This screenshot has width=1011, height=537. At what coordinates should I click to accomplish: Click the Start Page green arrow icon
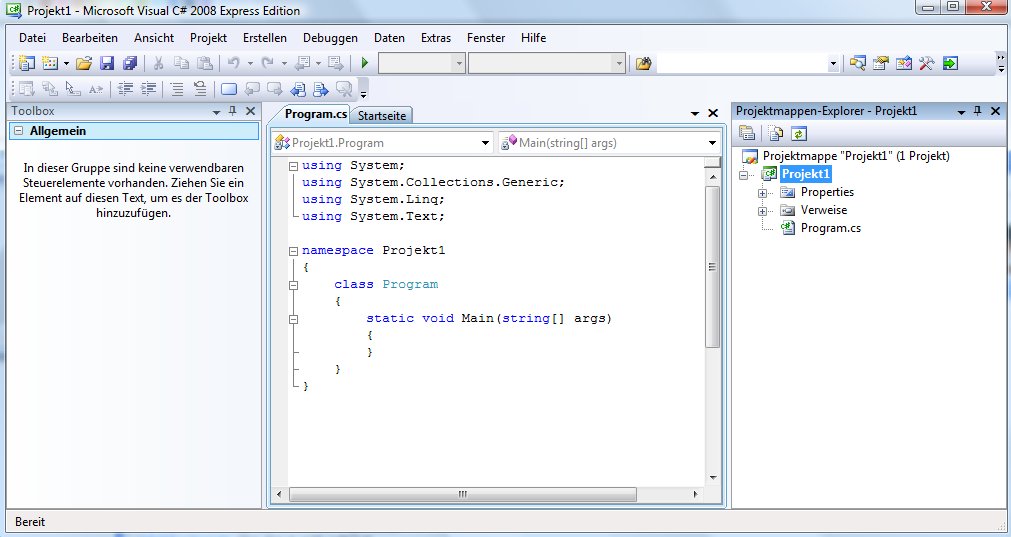pos(950,63)
